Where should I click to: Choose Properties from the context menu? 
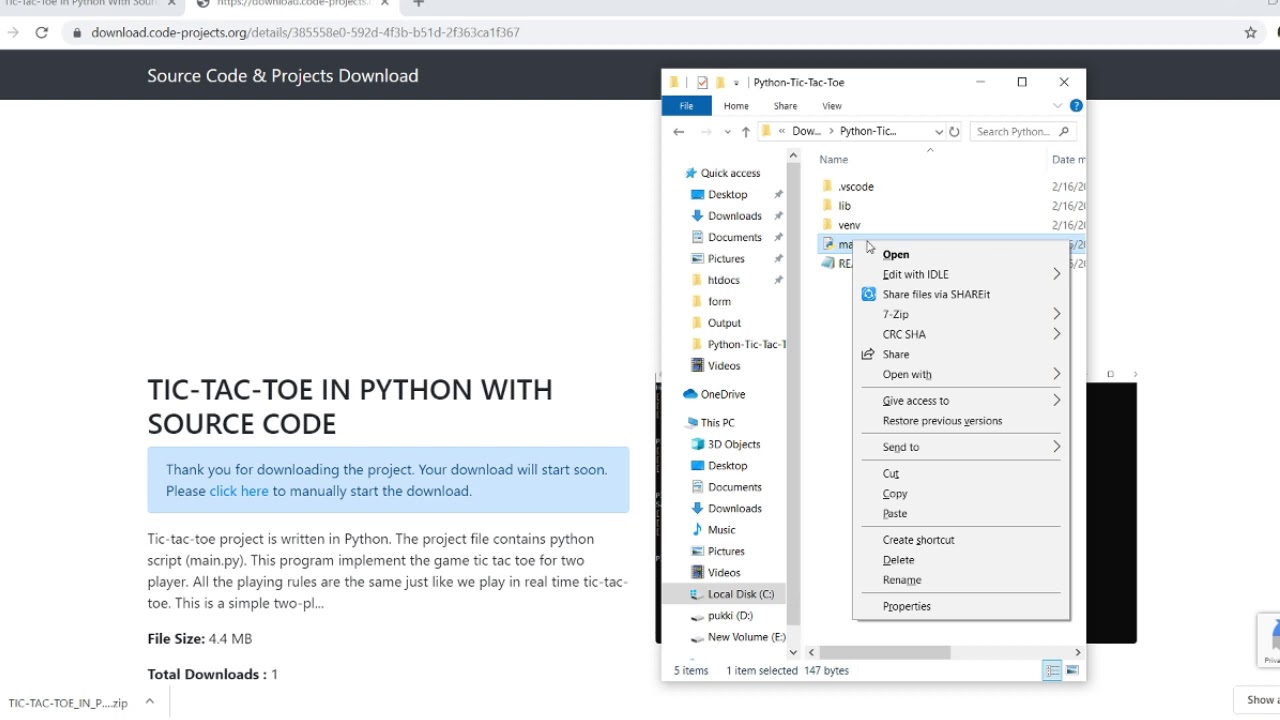pyautogui.click(x=906, y=606)
